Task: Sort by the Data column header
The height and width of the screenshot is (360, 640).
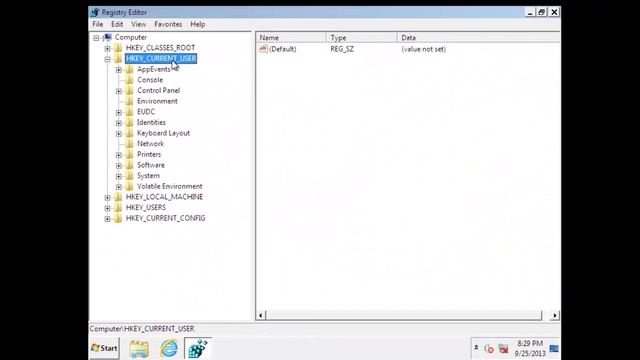Action: 478,38
